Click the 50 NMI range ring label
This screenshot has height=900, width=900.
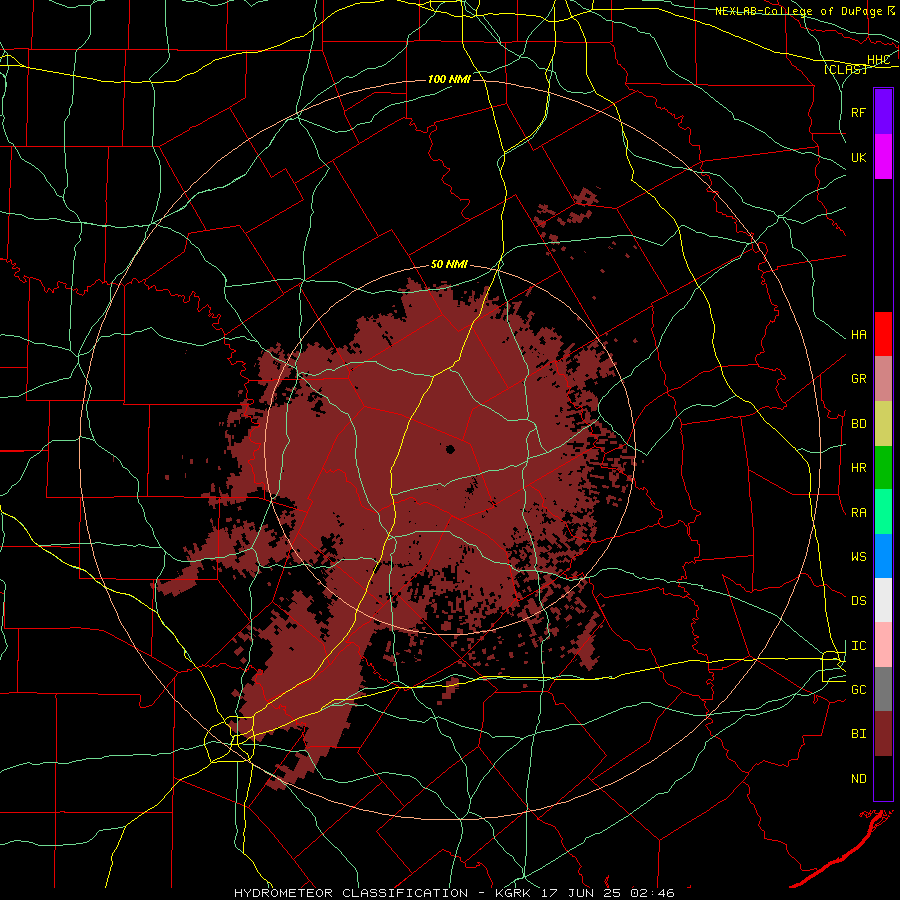coord(449,265)
